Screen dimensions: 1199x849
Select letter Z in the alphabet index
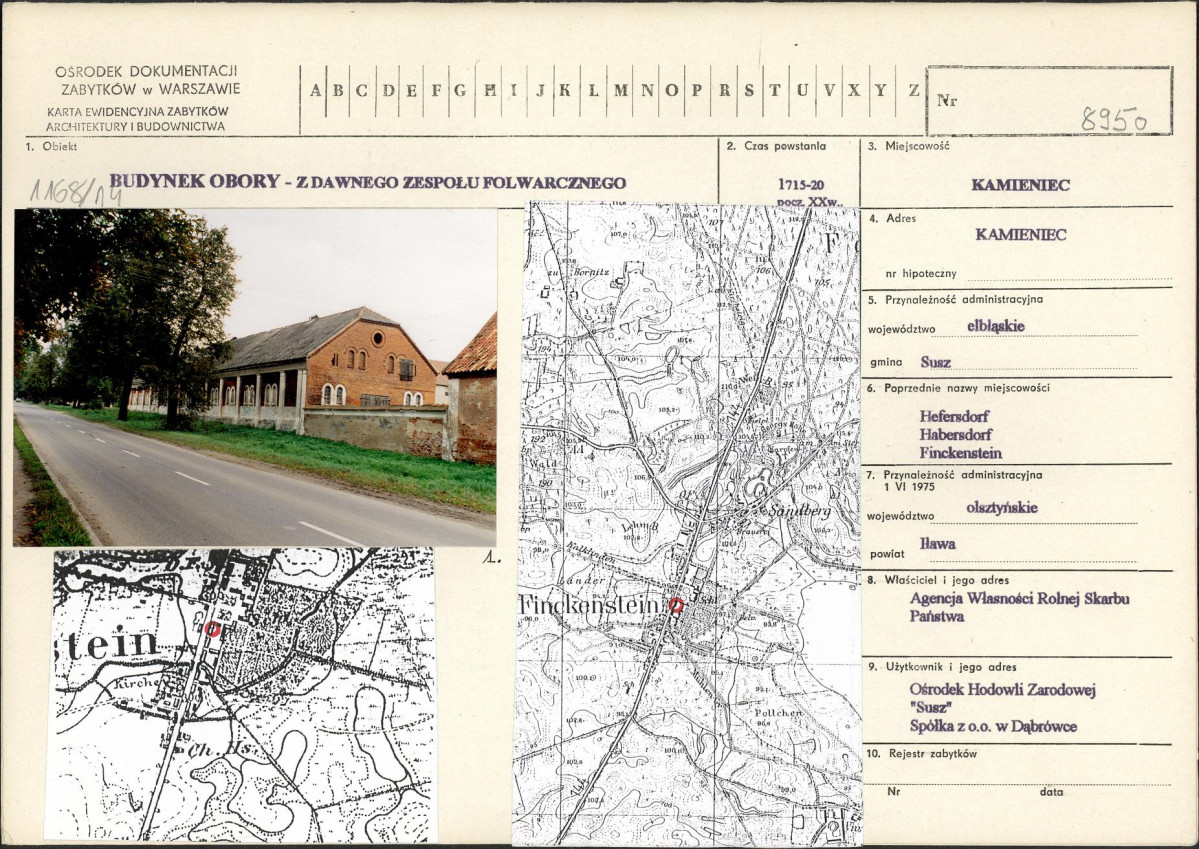(x=914, y=90)
